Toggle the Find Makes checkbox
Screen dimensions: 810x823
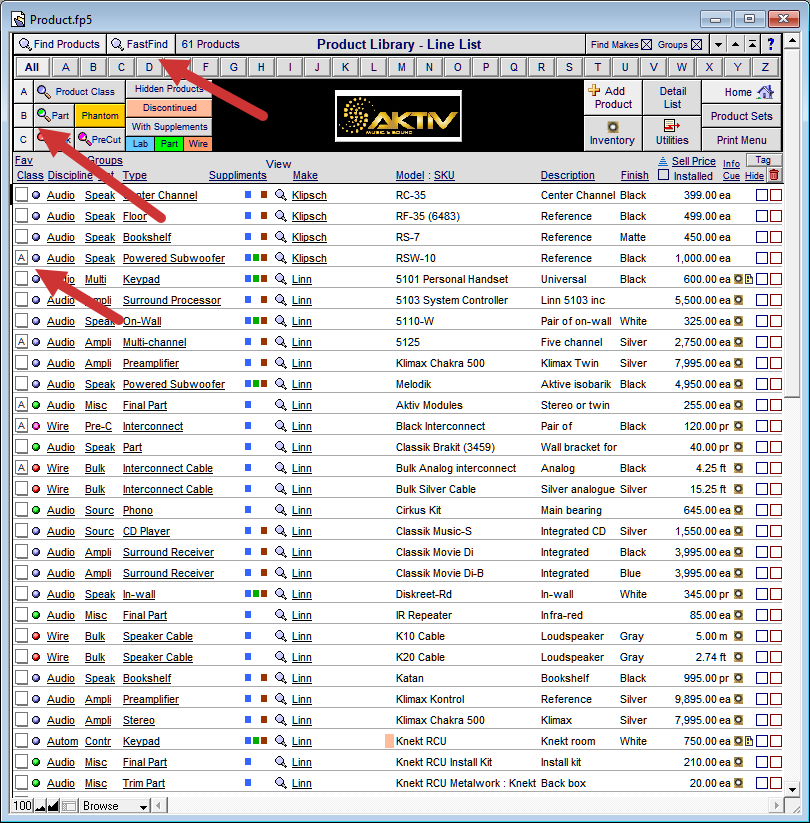pyautogui.click(x=647, y=45)
